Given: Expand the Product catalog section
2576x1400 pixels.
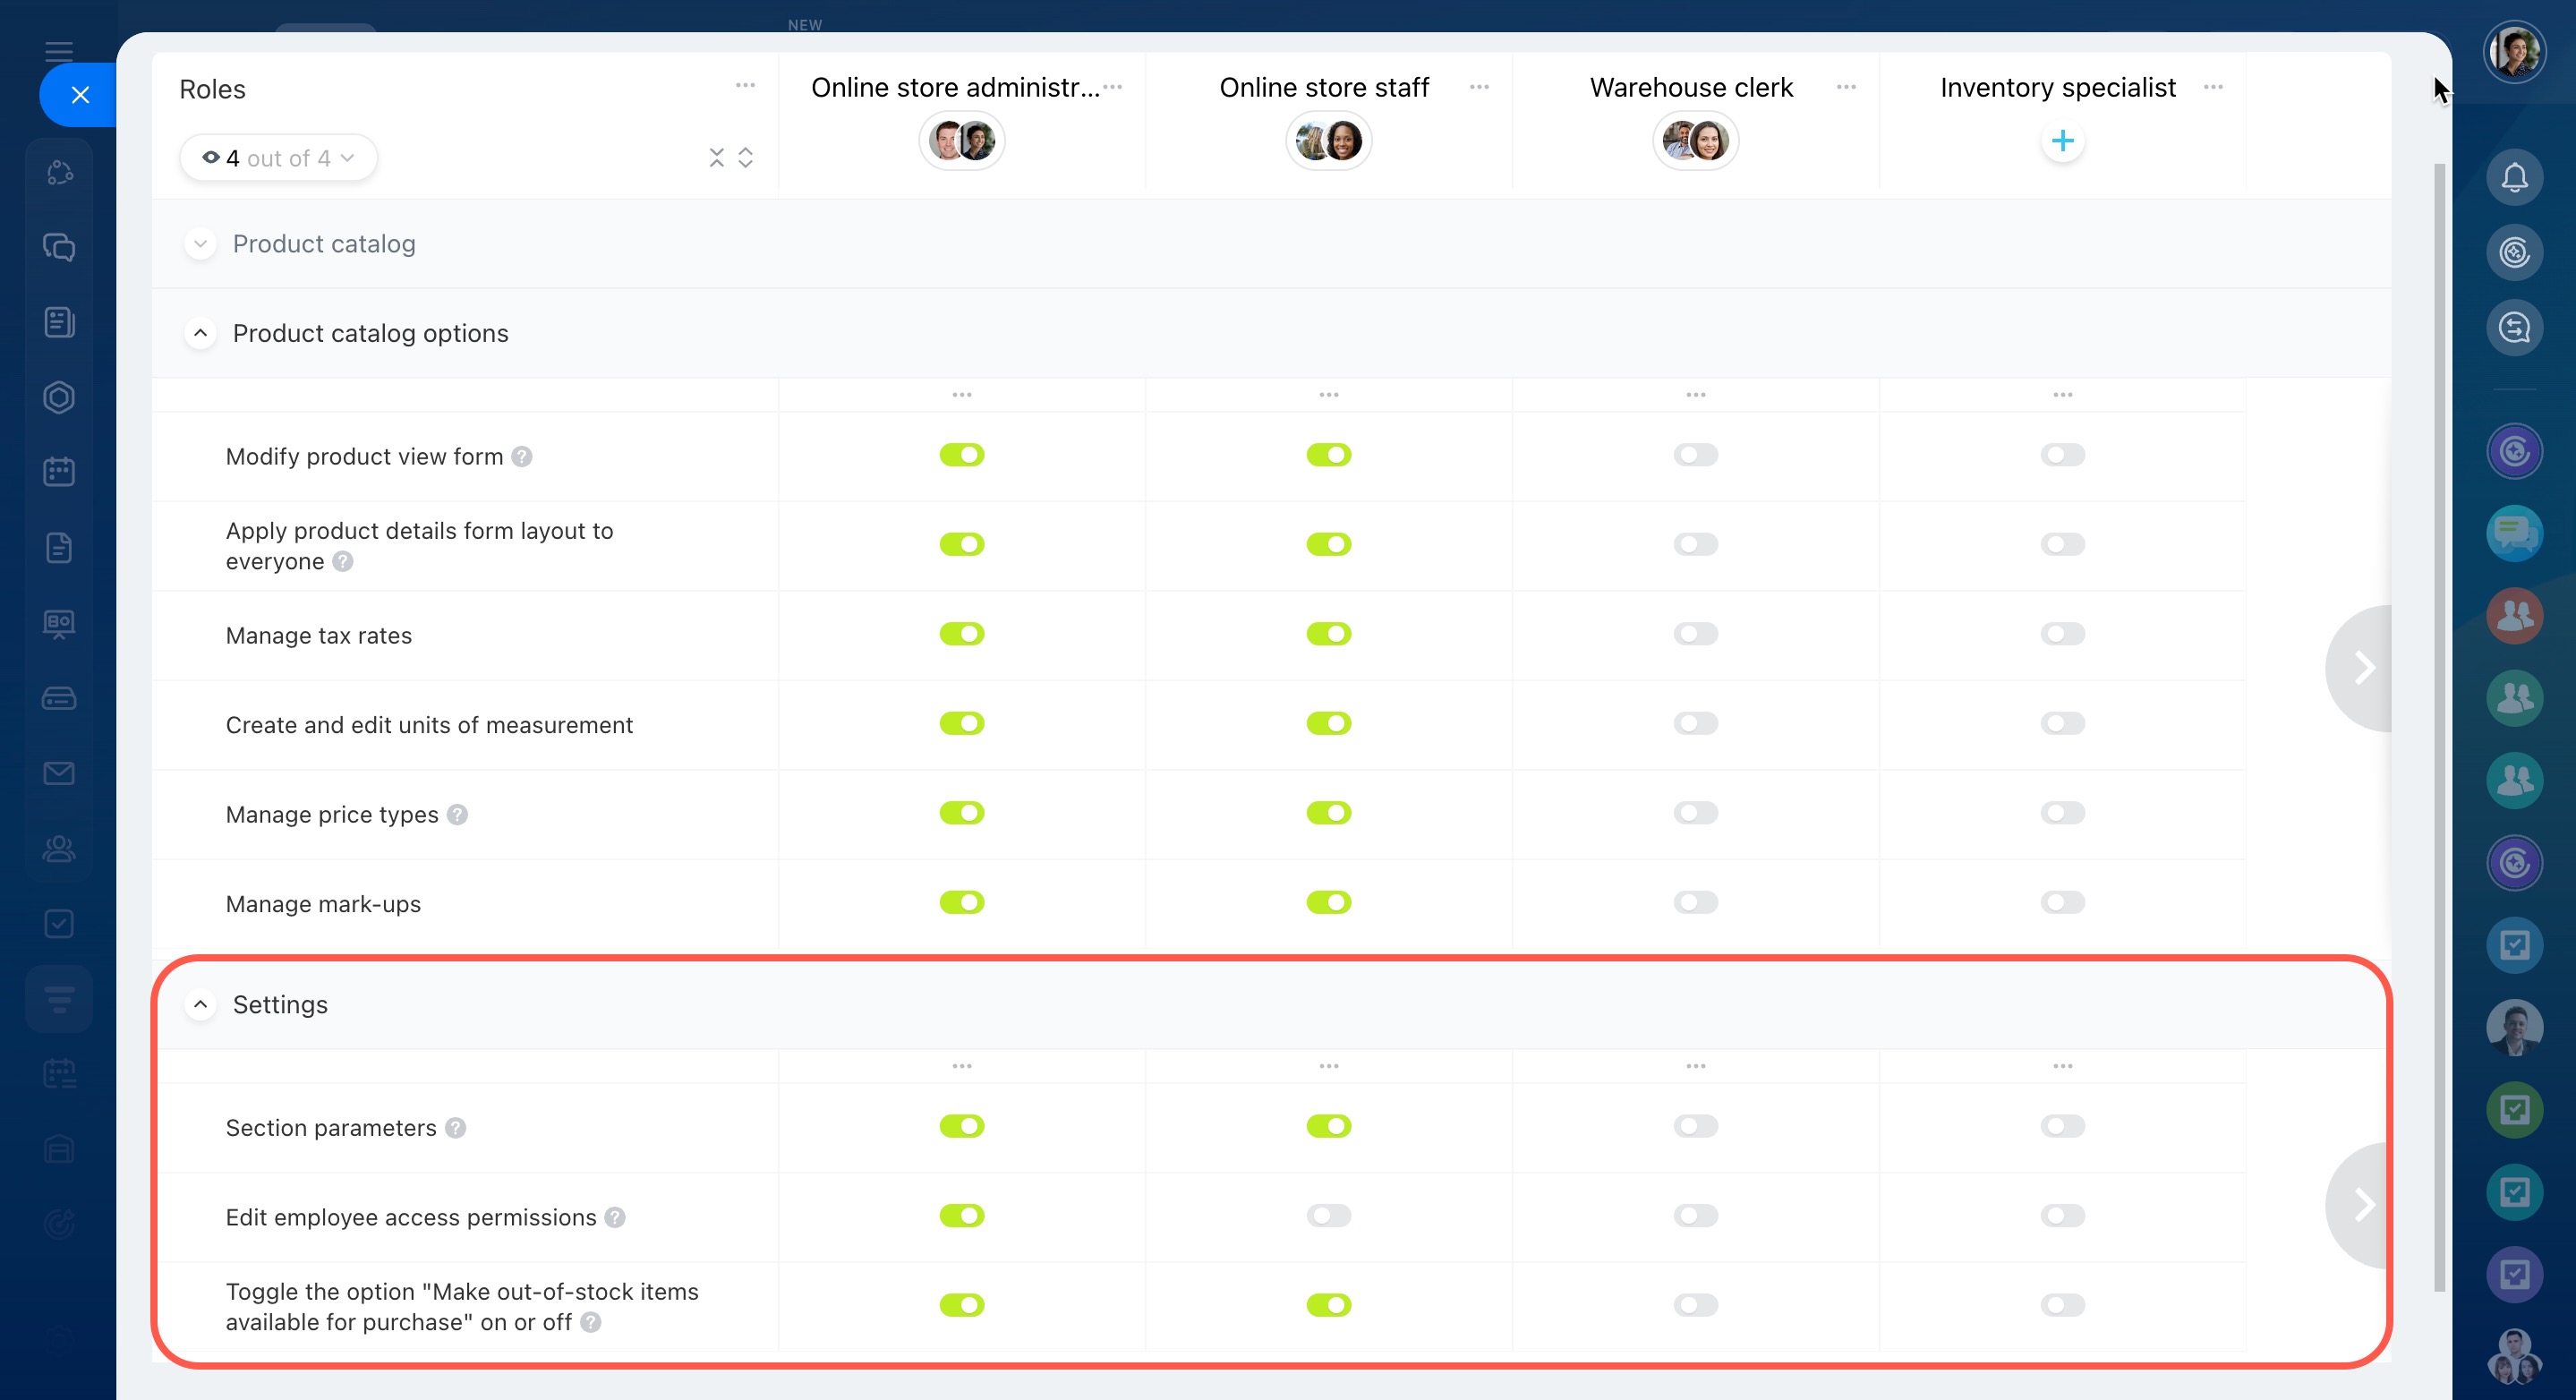Looking at the screenshot, I should tap(200, 244).
